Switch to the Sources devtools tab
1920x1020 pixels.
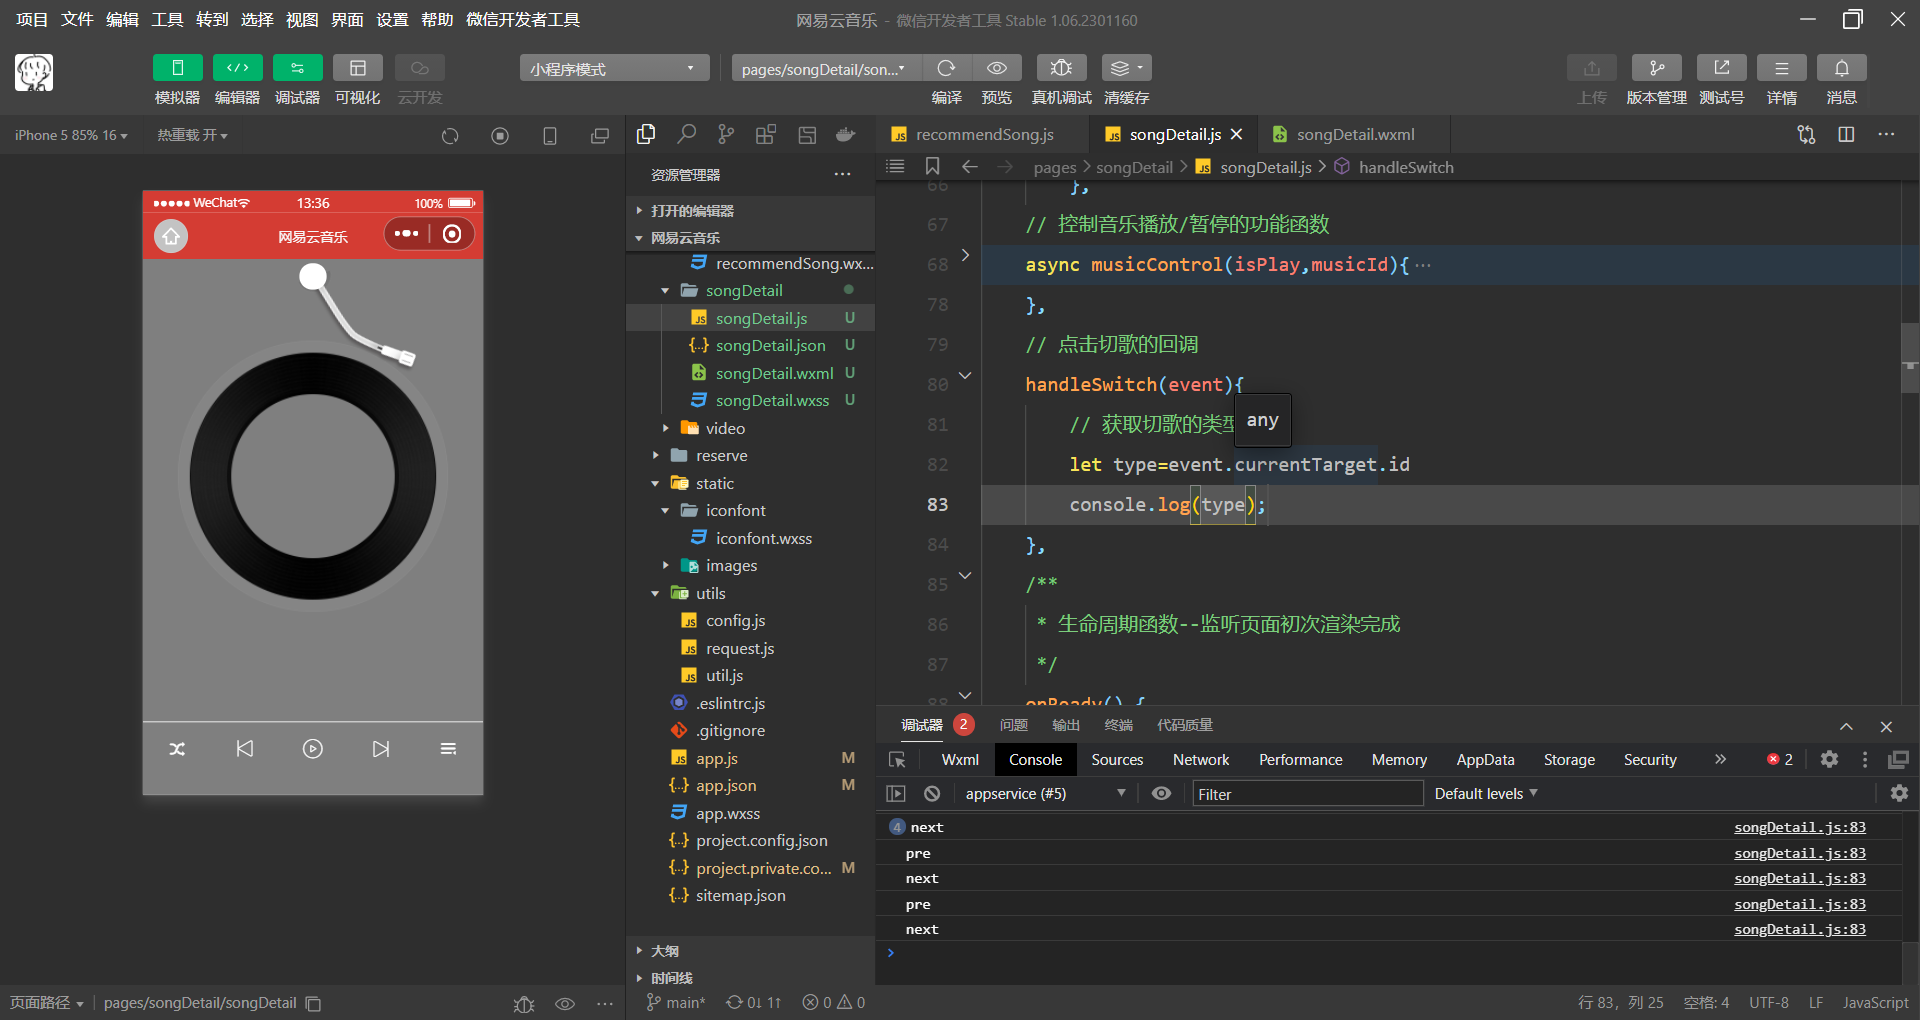(x=1117, y=760)
